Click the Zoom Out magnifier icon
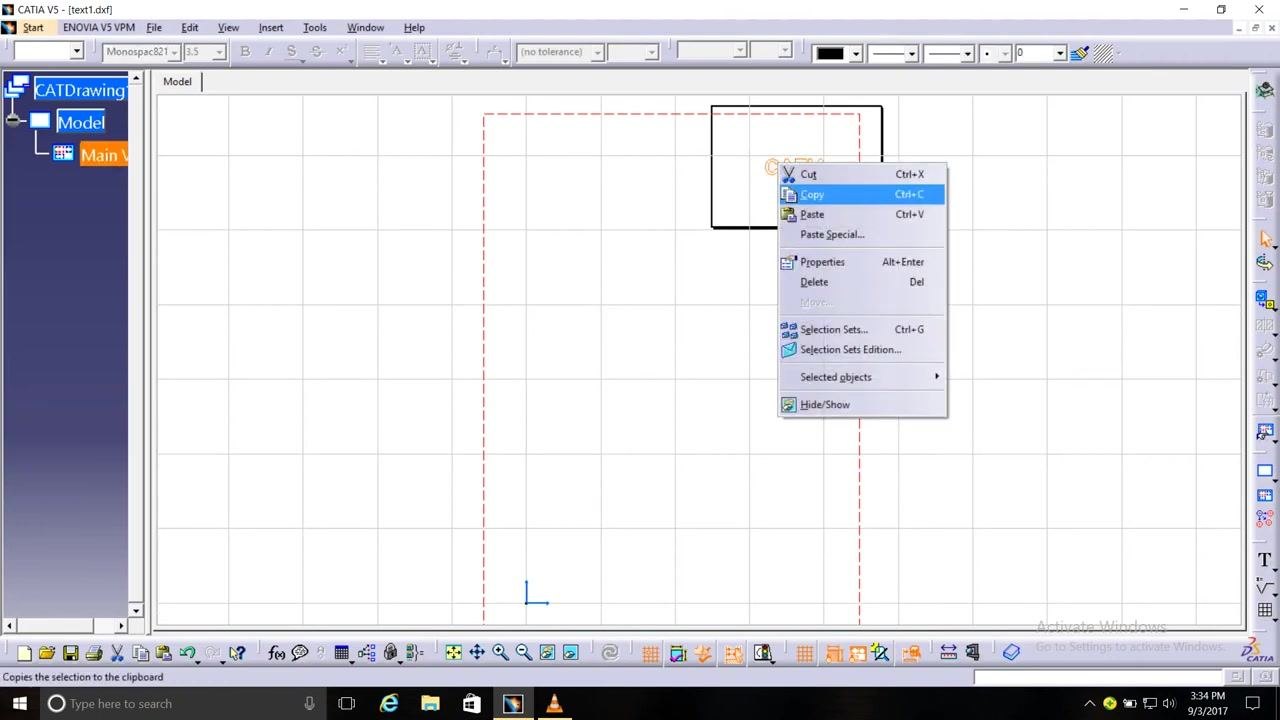Screen dimensions: 1280x720 524,653
